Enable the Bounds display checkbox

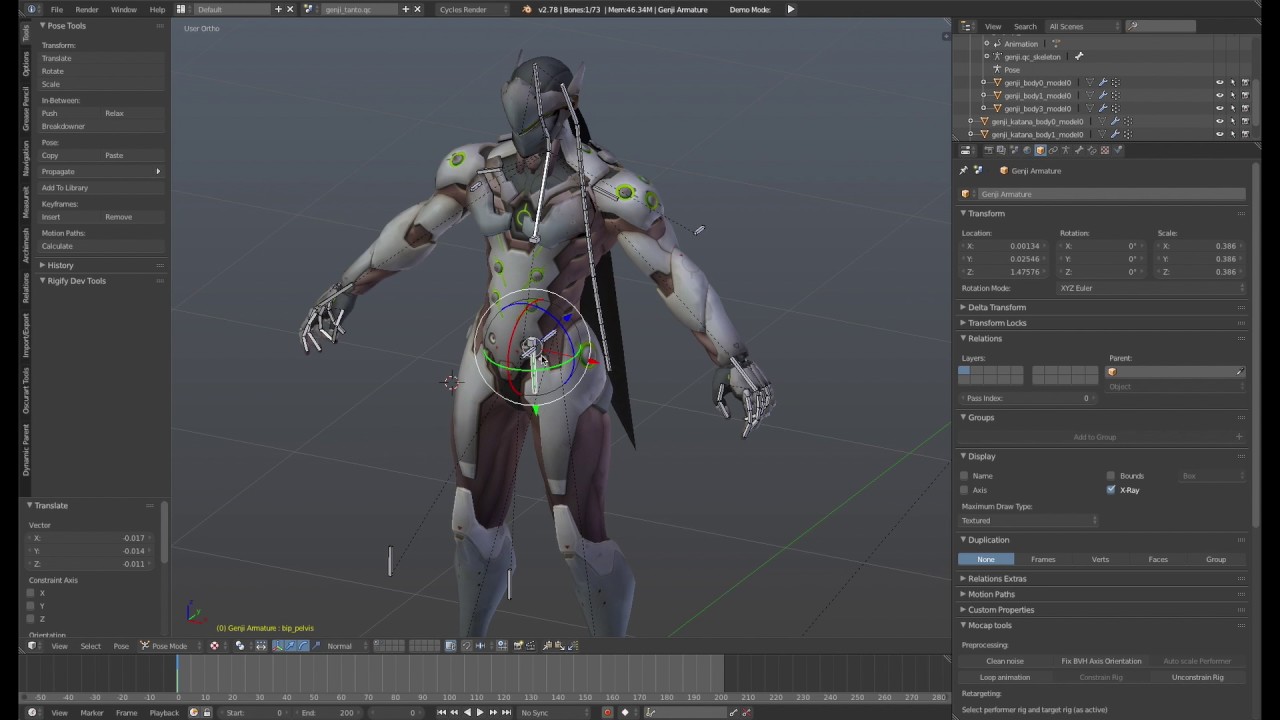click(x=1111, y=476)
